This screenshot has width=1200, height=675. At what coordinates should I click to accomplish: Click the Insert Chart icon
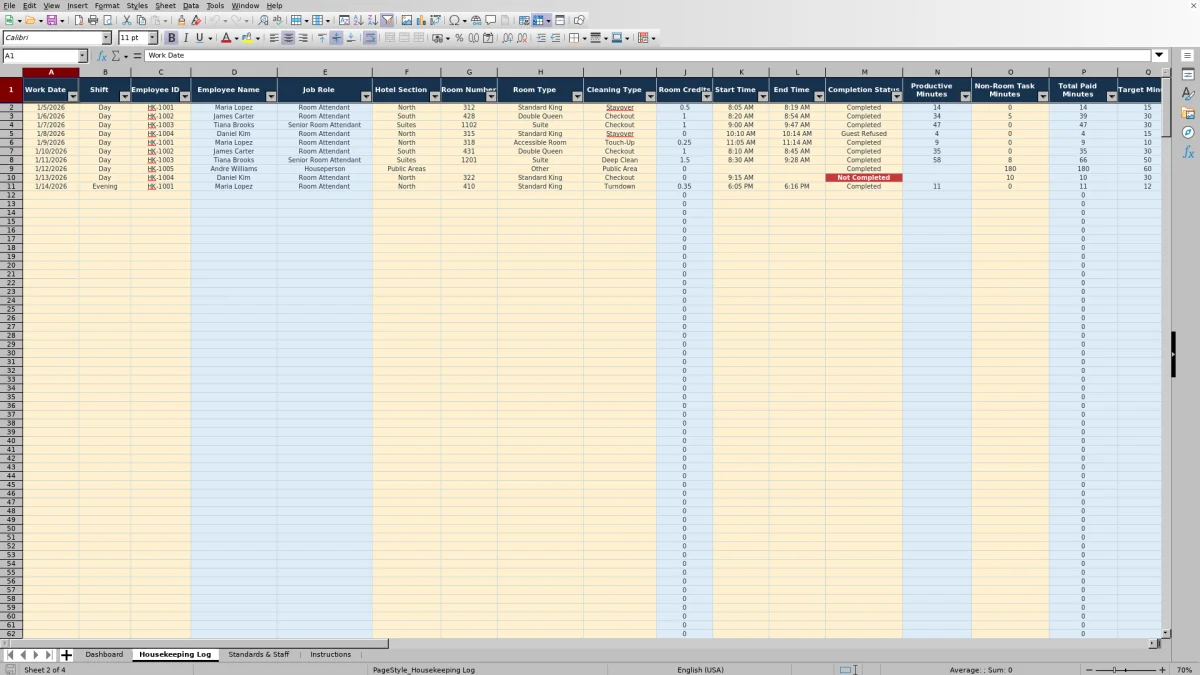(421, 20)
